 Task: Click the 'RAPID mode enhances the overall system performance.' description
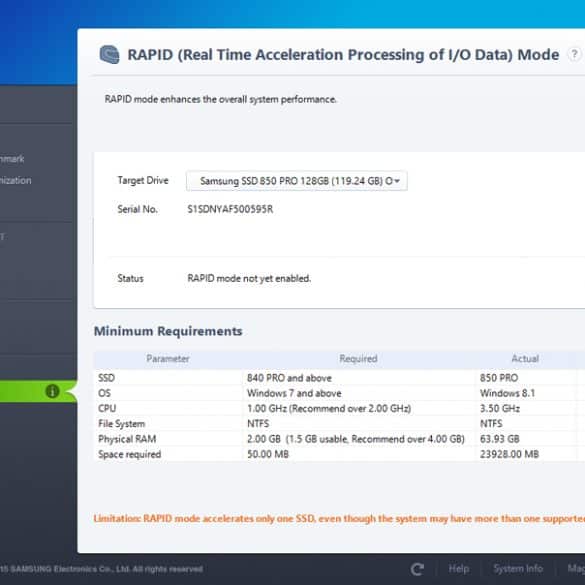pos(220,99)
